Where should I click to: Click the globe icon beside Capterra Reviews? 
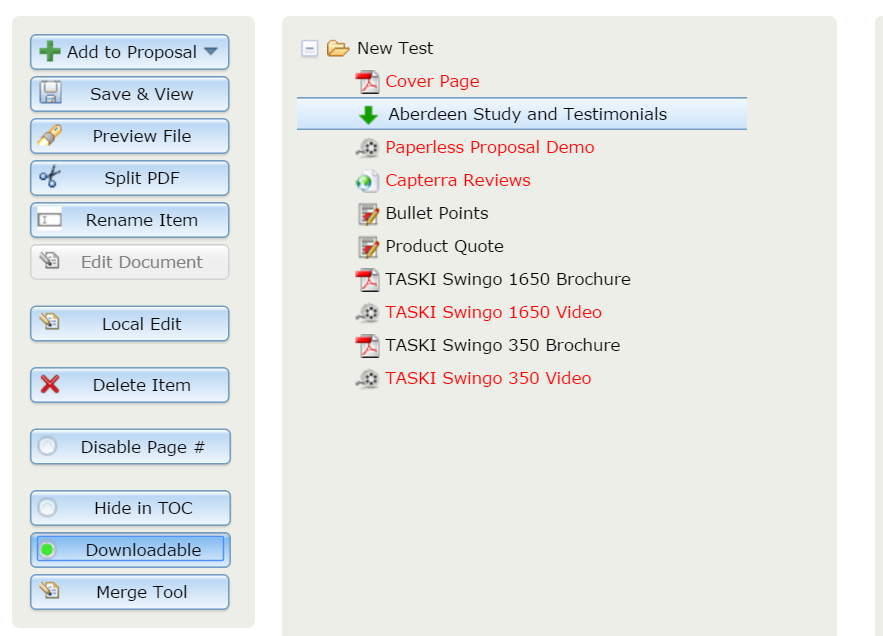368,181
